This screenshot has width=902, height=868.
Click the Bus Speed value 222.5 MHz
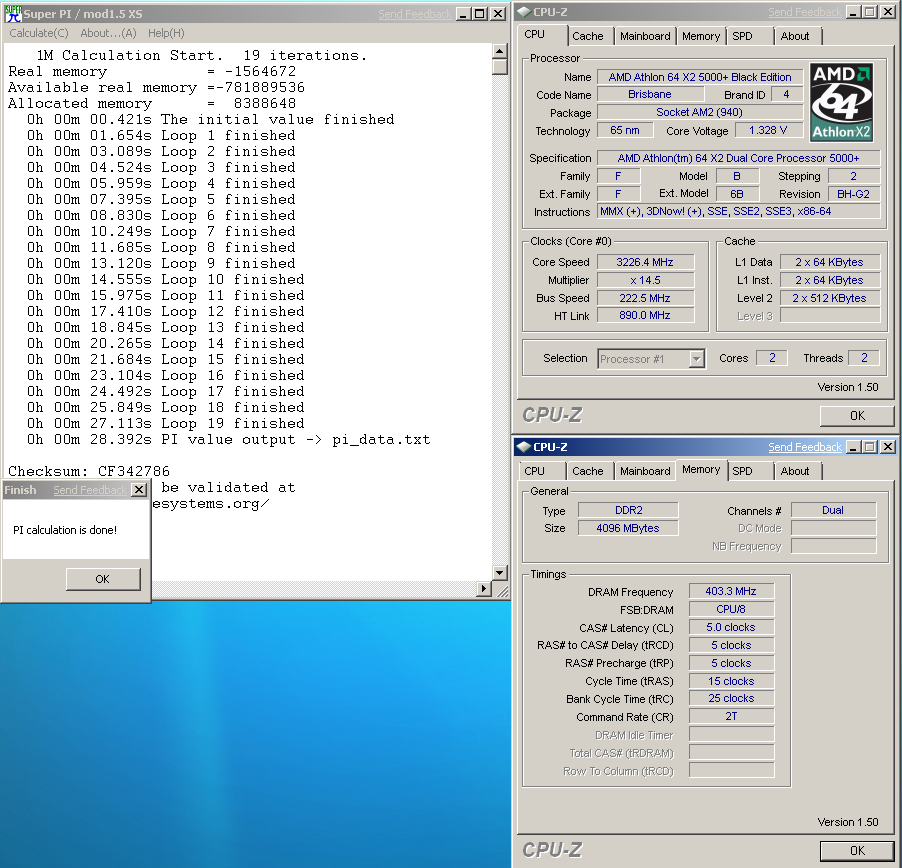coord(645,298)
